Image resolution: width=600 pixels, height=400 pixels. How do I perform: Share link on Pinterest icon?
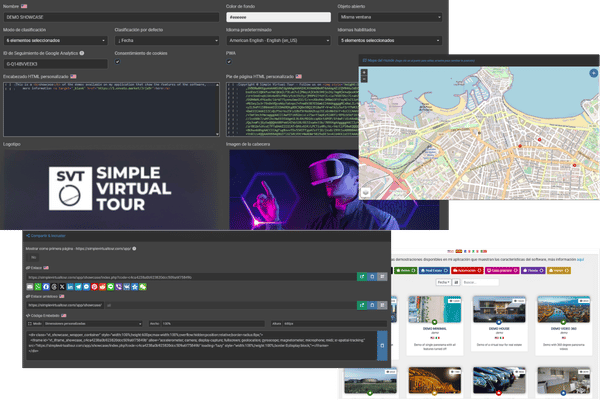pyautogui.click(x=94, y=287)
